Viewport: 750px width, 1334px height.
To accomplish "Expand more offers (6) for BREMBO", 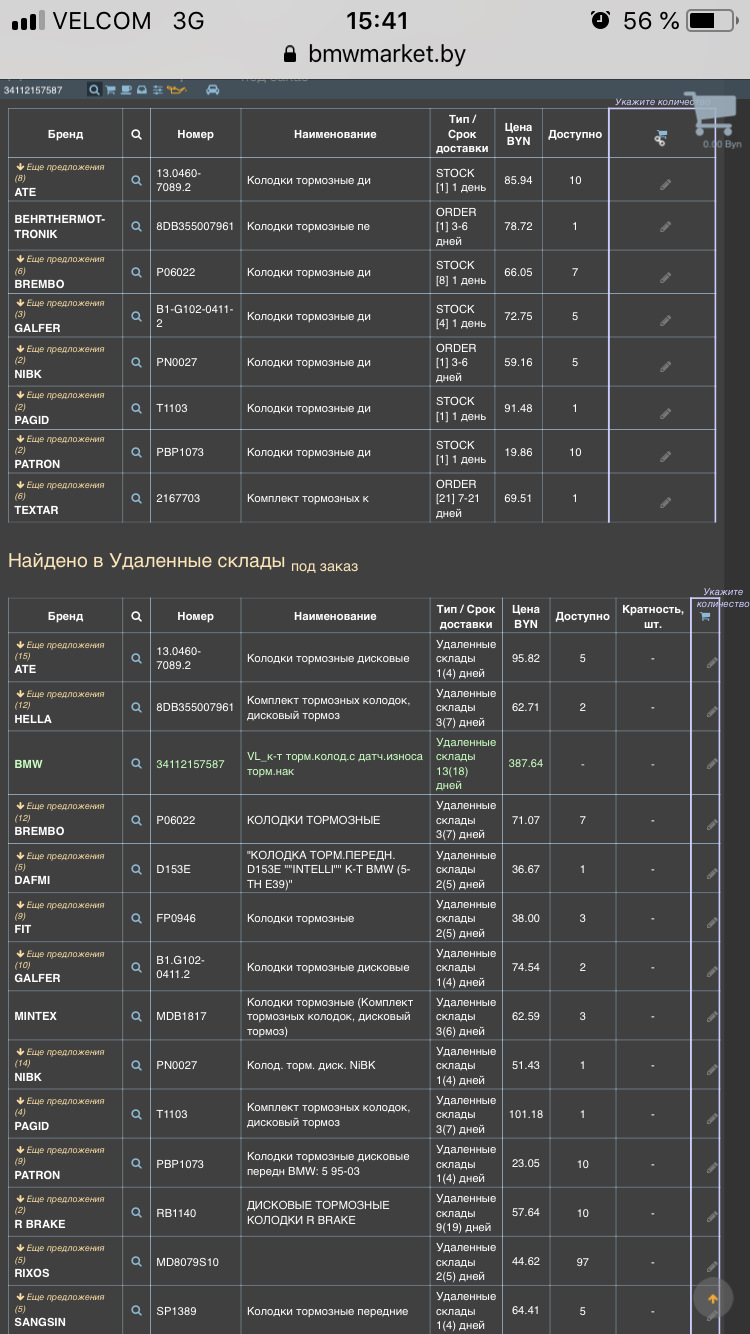I will point(59,264).
